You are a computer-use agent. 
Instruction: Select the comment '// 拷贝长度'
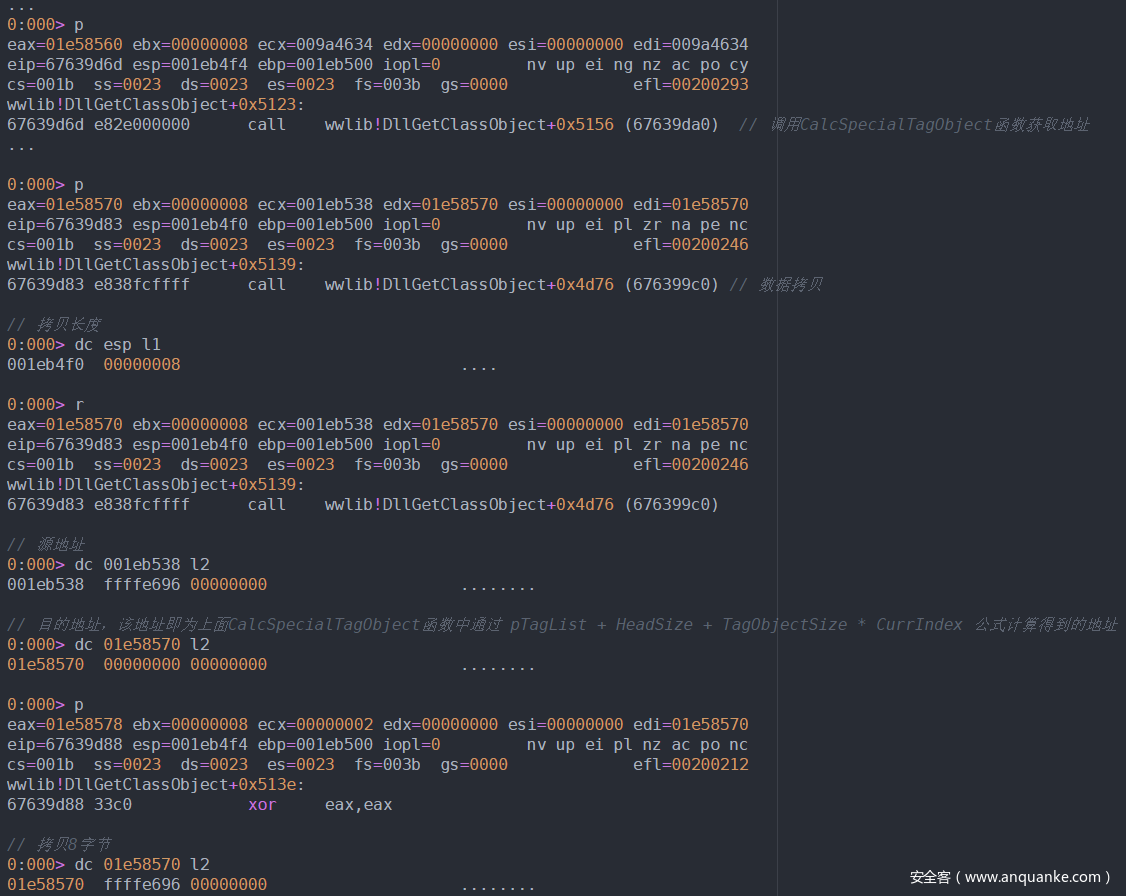coord(54,325)
